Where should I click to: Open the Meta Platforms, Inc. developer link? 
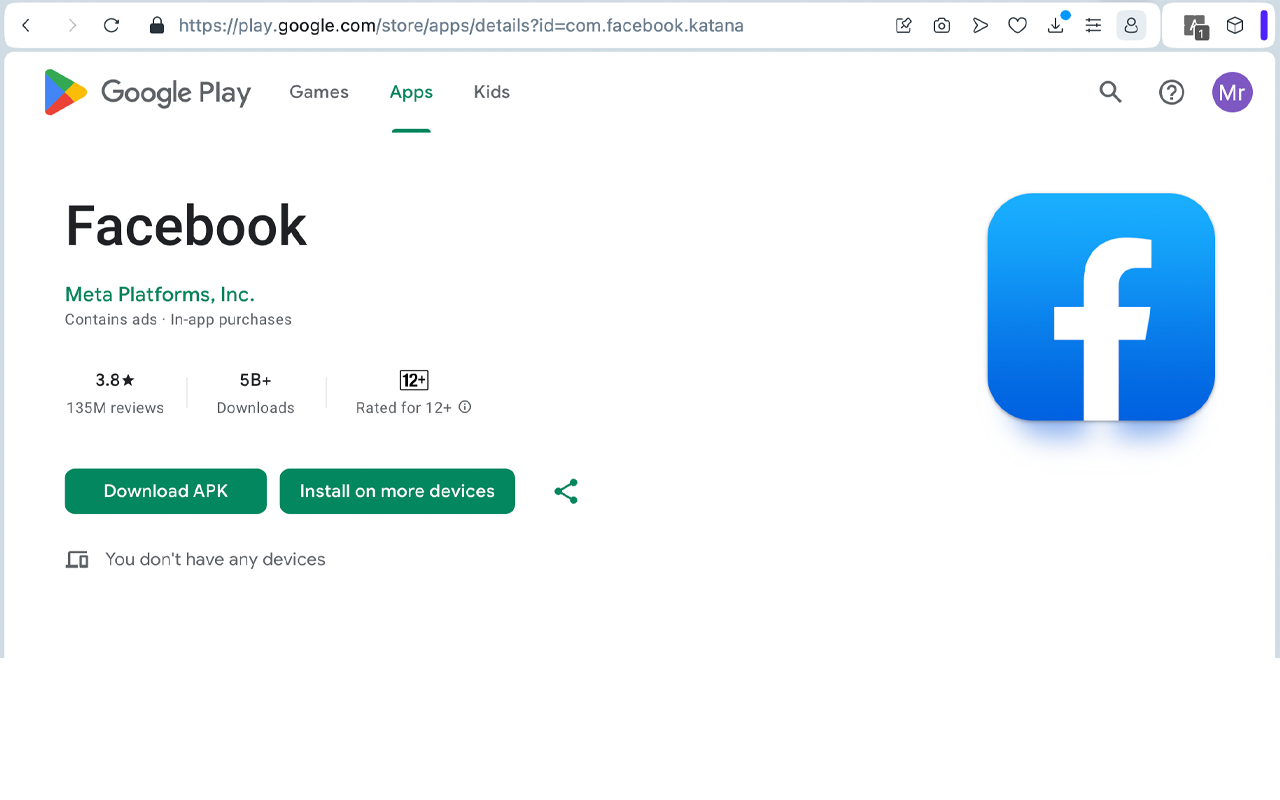[160, 294]
